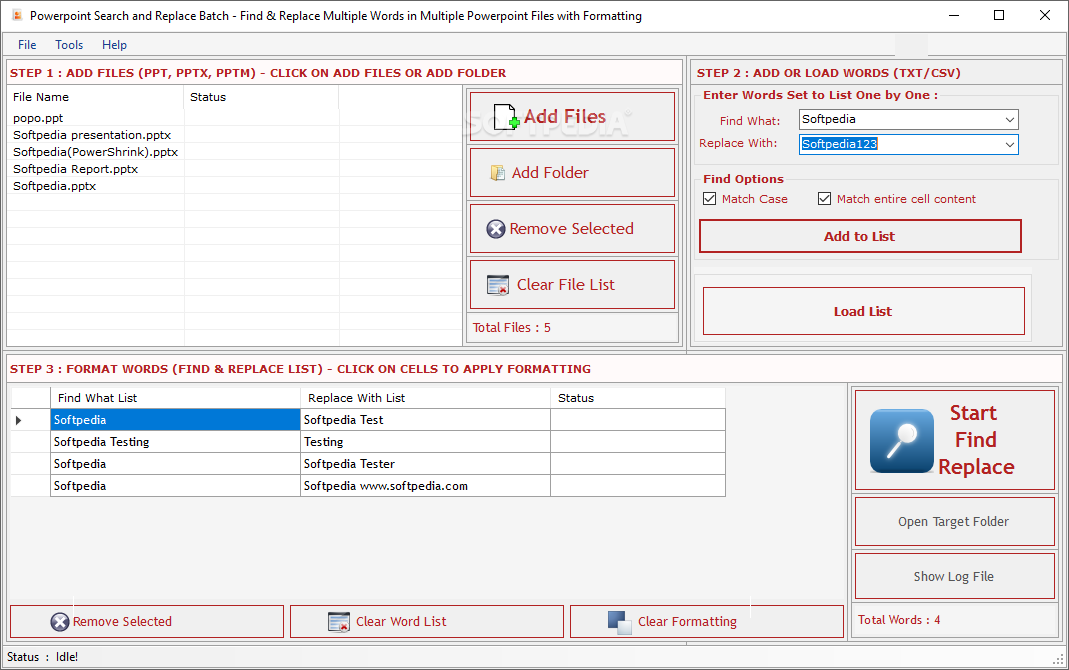Select the Softpedia Testing cell
Image resolution: width=1069 pixels, height=670 pixels.
point(175,442)
